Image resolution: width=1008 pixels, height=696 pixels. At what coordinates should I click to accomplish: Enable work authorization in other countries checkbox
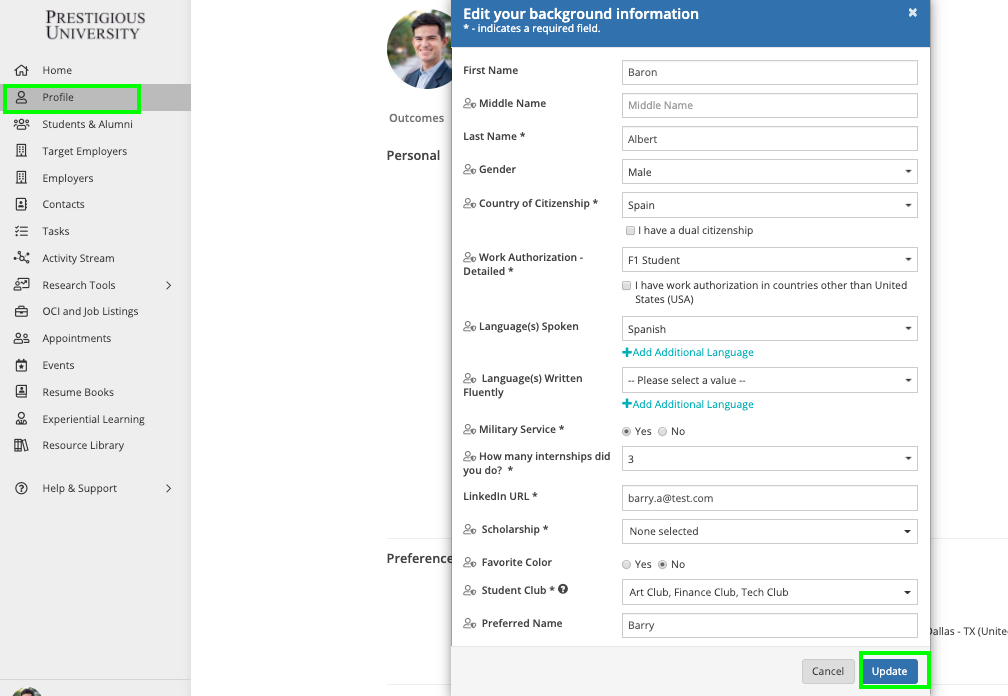[x=627, y=286]
